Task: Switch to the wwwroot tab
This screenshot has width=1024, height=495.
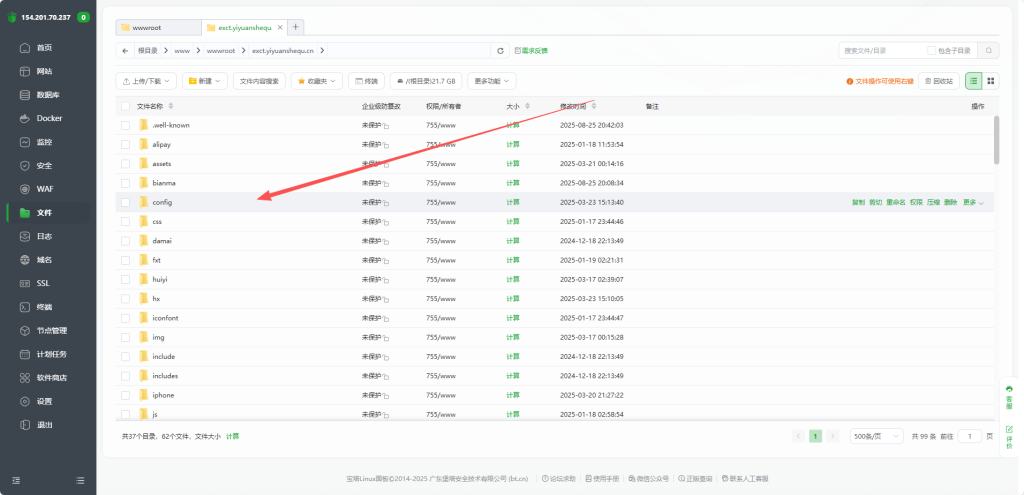Action: tap(157, 27)
